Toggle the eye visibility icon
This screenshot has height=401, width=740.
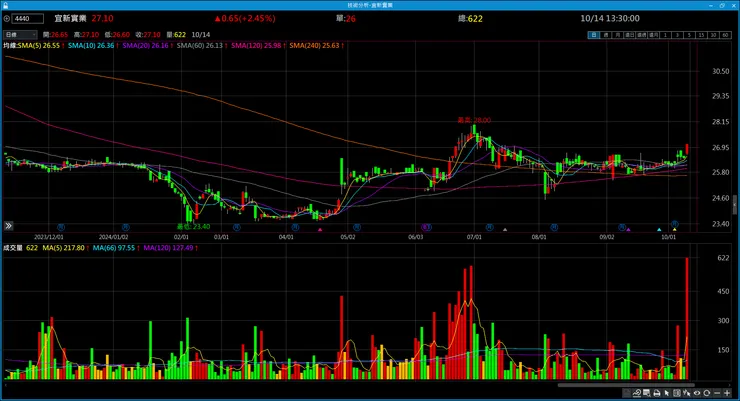697,393
